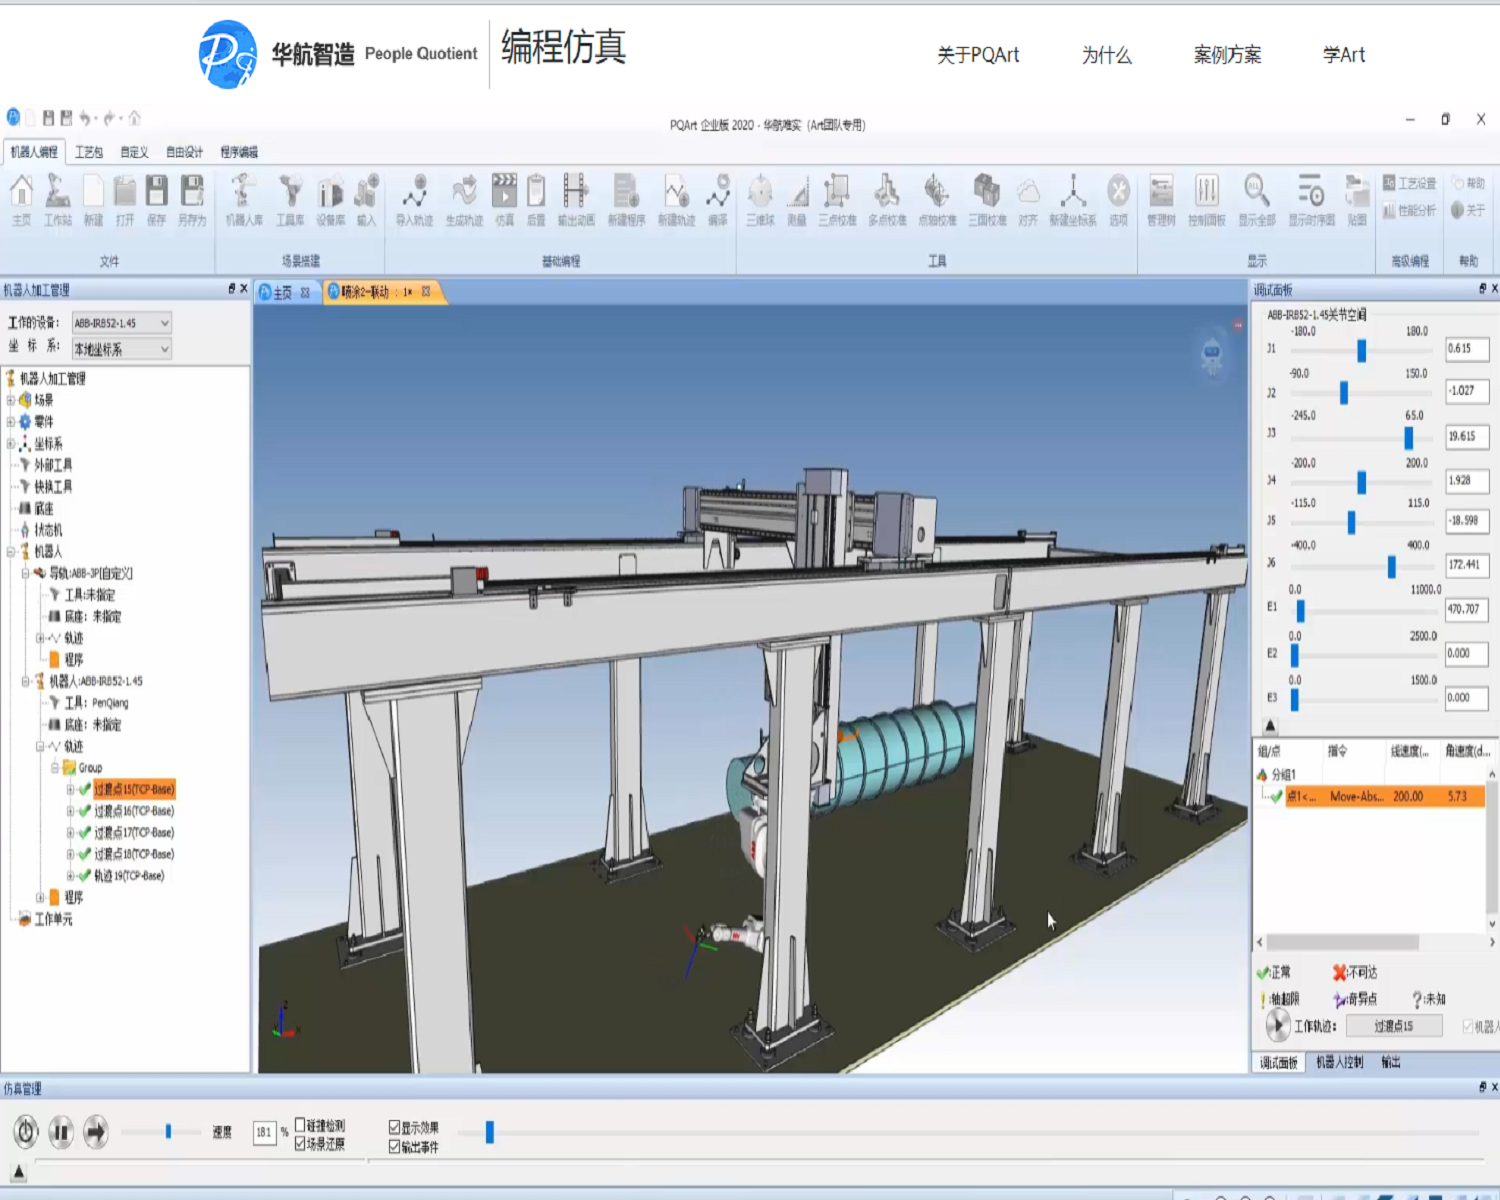Expand the 场景 node in tree

(11, 400)
